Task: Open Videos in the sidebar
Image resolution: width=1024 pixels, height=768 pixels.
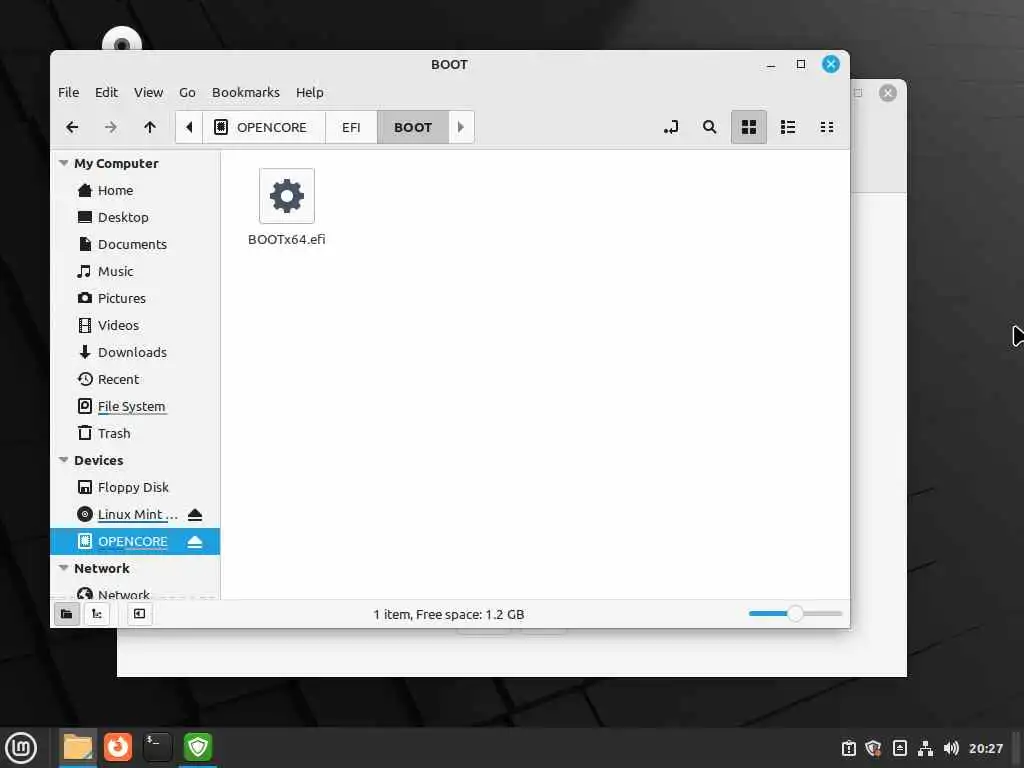Action: pyautogui.click(x=135, y=325)
